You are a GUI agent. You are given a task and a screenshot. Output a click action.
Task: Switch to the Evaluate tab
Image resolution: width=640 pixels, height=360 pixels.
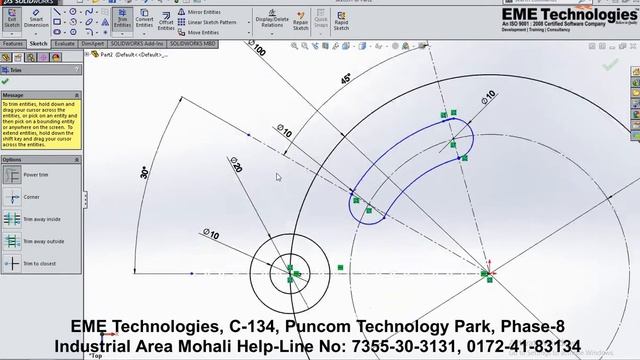coord(64,44)
